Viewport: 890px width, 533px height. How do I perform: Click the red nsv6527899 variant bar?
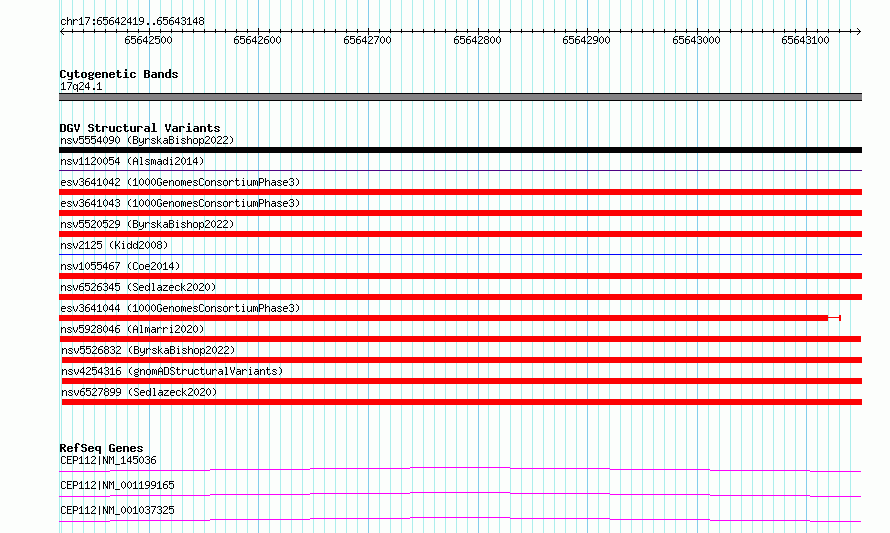[461, 402]
